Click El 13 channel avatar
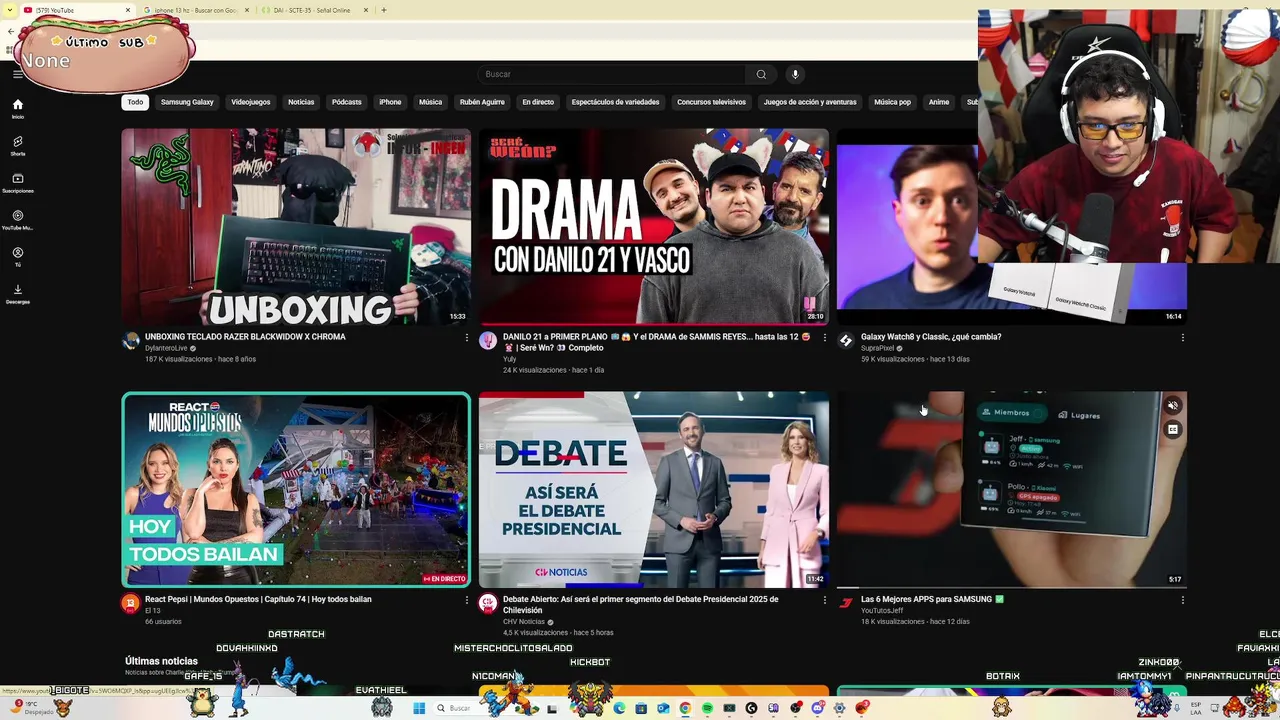Viewport: 1280px width, 720px height. pyautogui.click(x=131, y=603)
